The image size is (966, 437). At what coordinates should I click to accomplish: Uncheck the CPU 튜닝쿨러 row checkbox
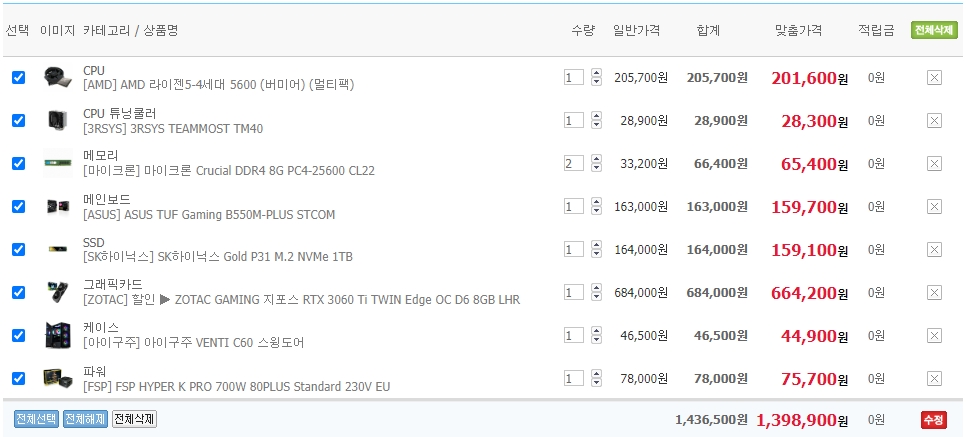tap(18, 121)
